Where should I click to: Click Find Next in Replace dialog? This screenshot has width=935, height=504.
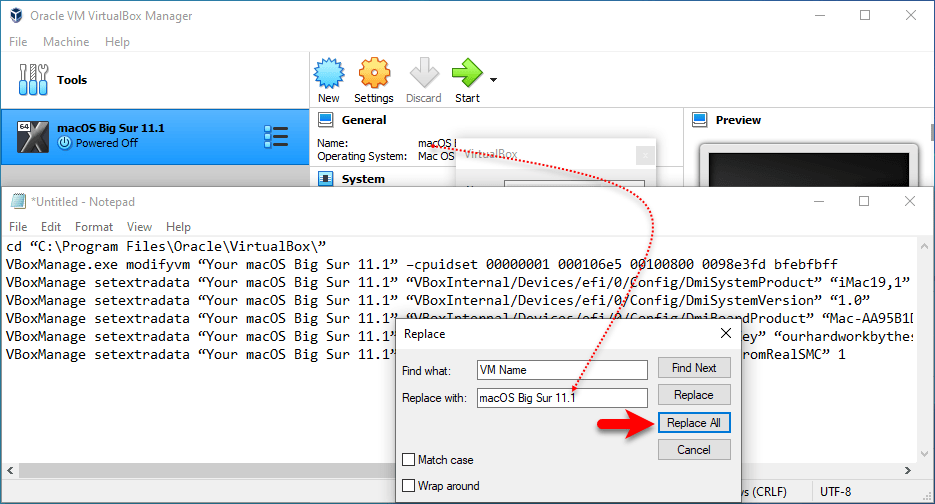694,368
